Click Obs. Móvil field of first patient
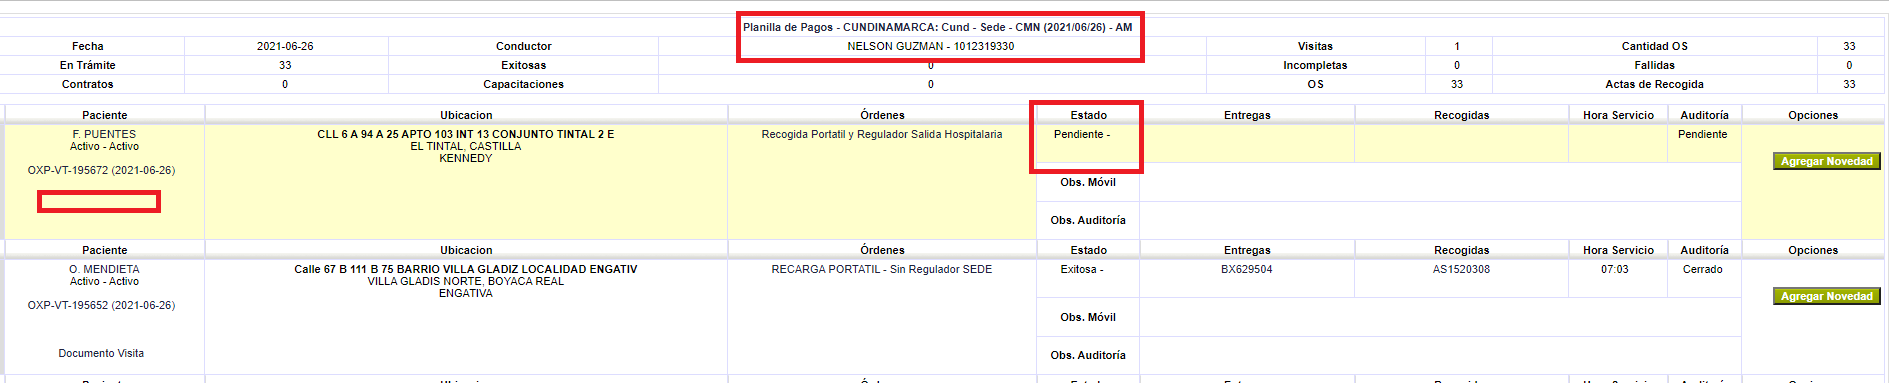The image size is (1889, 383). coord(1440,182)
